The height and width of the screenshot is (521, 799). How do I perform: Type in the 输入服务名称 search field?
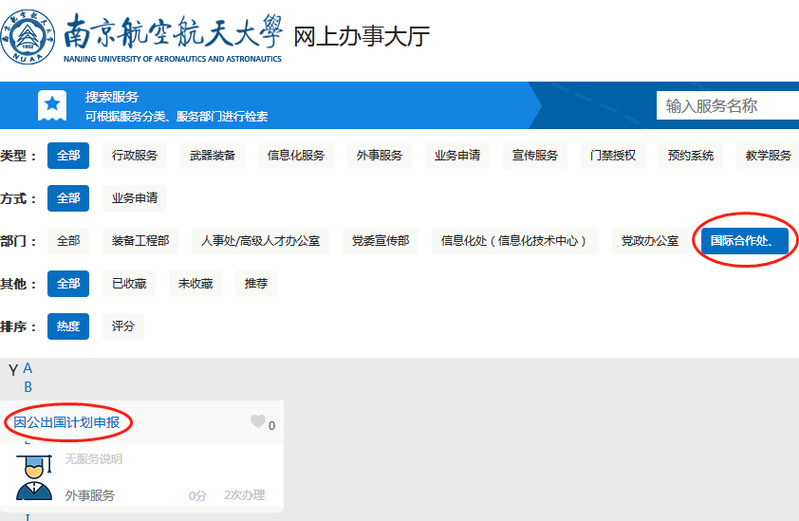tap(727, 106)
